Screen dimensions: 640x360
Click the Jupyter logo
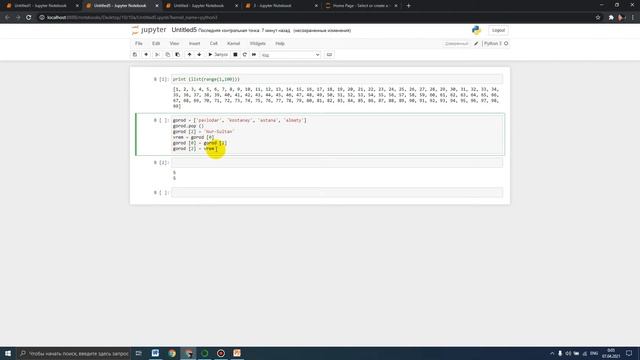(x=149, y=30)
